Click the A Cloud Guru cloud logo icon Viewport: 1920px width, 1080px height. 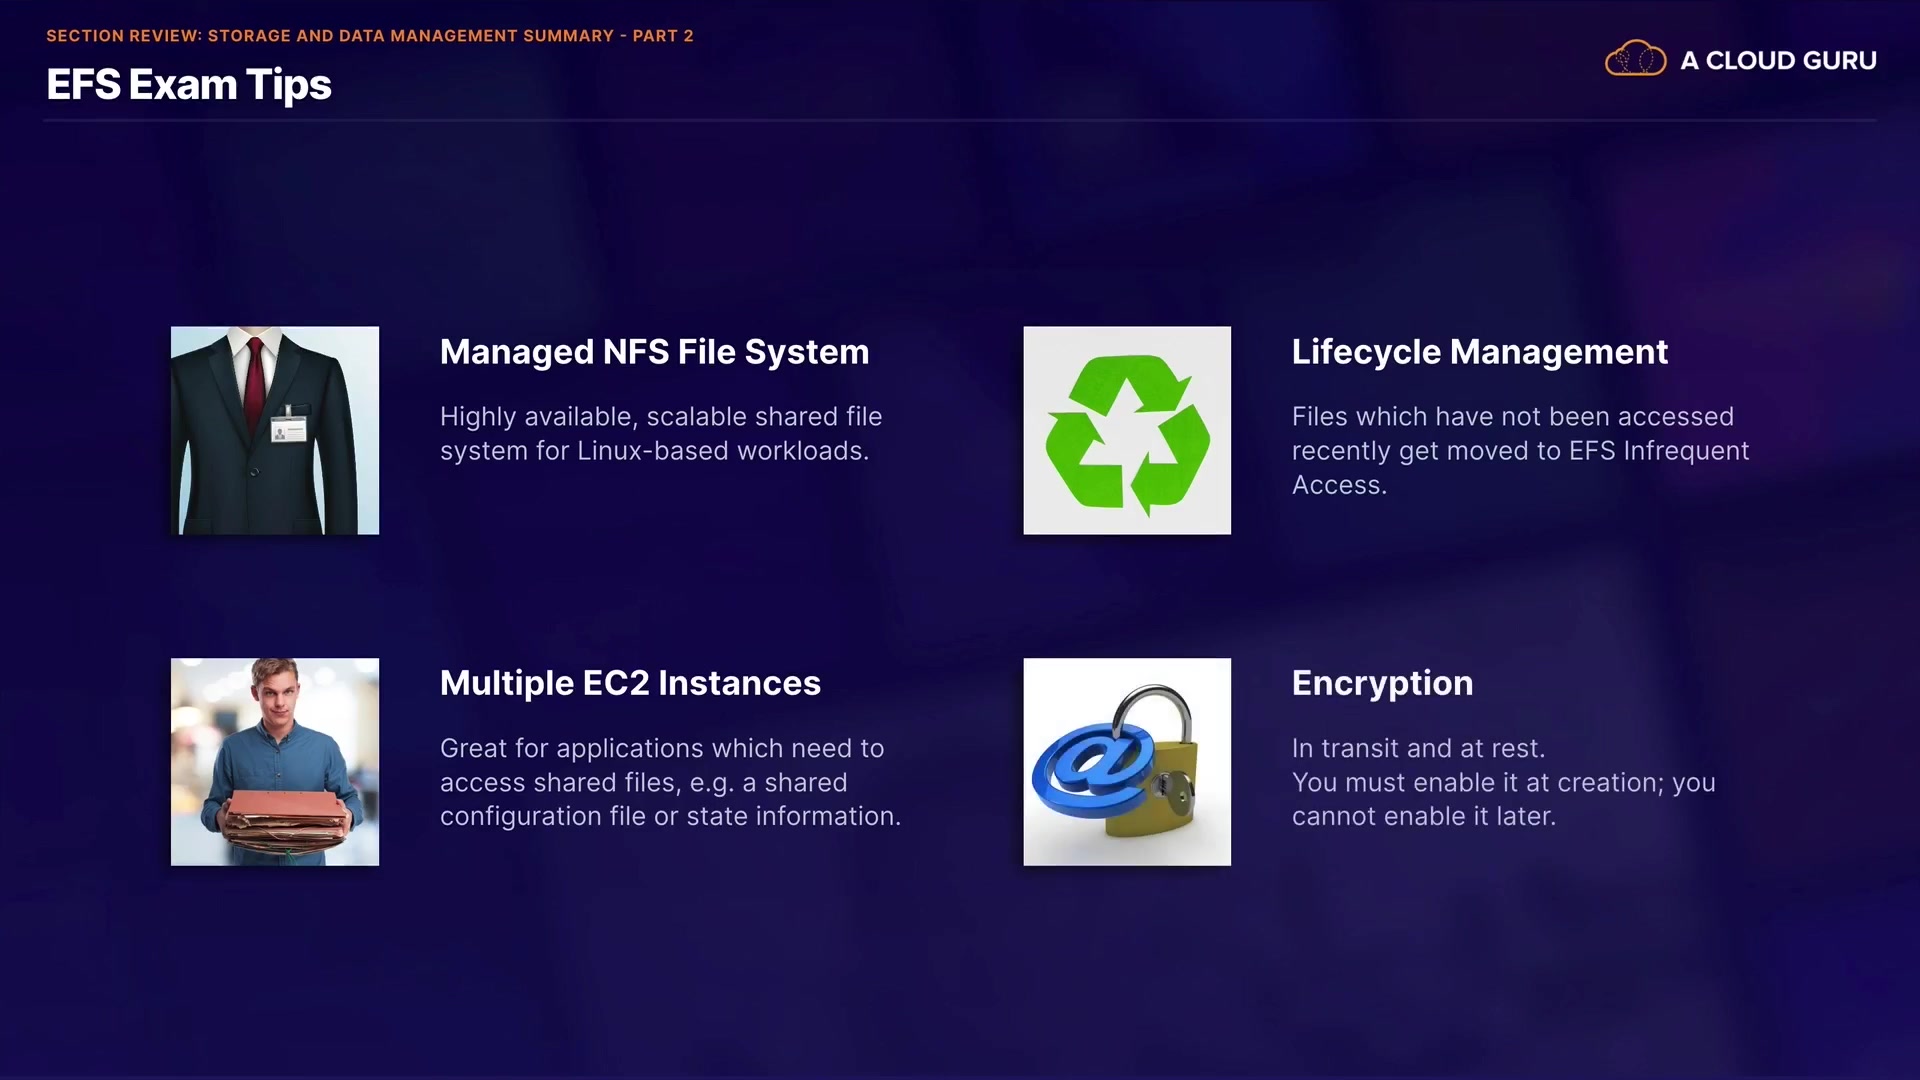pos(1635,59)
